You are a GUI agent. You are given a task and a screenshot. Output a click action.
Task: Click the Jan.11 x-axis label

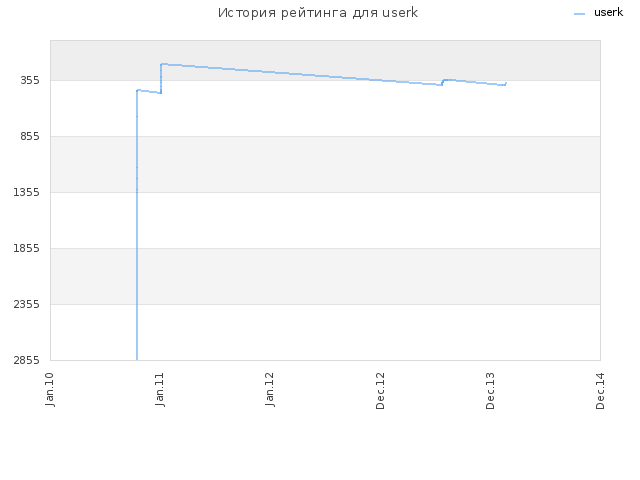(x=160, y=390)
